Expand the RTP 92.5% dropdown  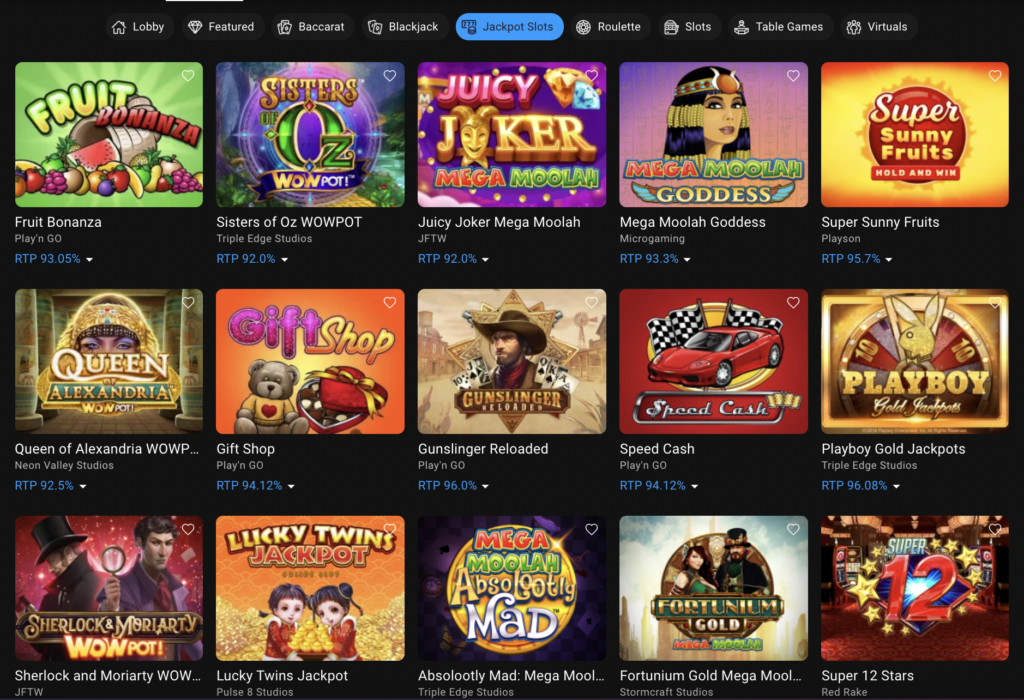(50, 486)
